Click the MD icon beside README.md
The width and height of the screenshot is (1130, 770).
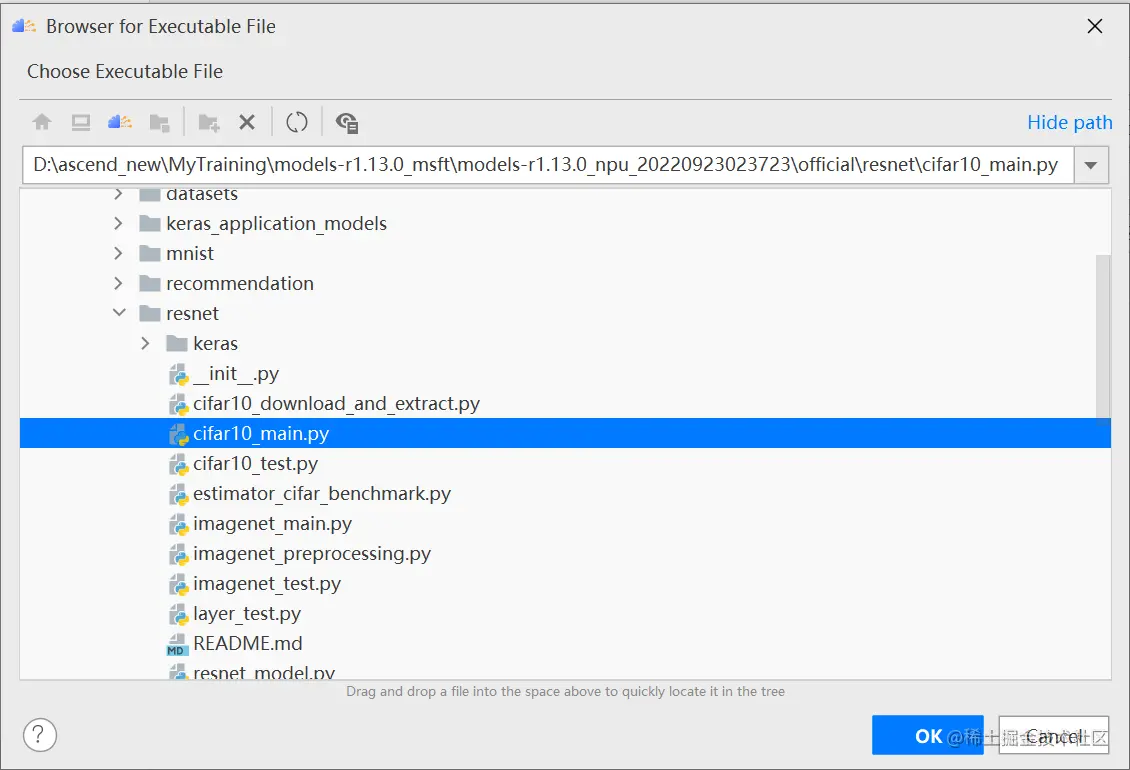pyautogui.click(x=177, y=645)
